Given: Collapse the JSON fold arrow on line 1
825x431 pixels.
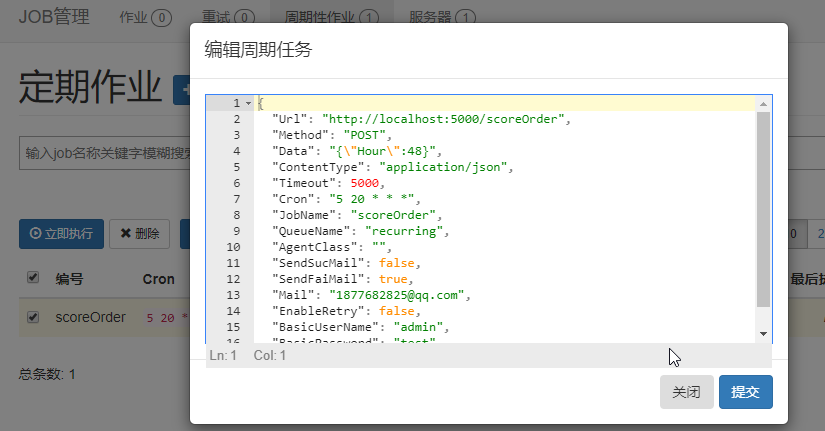Looking at the screenshot, I should coord(248,103).
